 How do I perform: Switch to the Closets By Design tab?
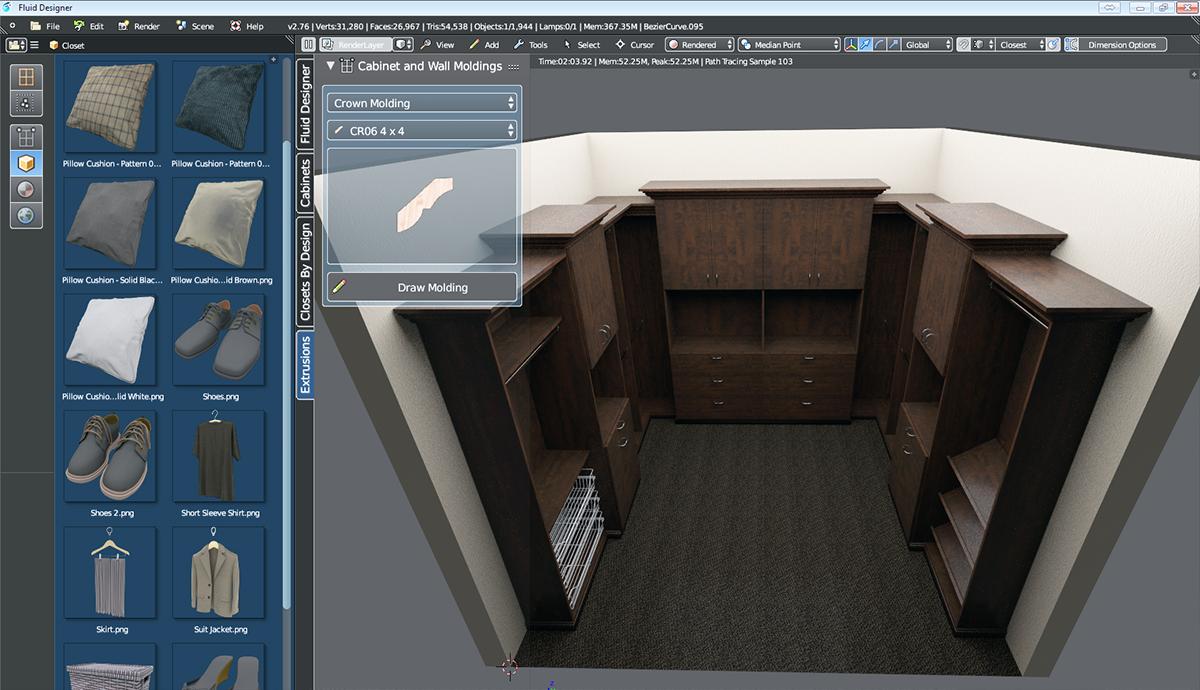coord(306,271)
